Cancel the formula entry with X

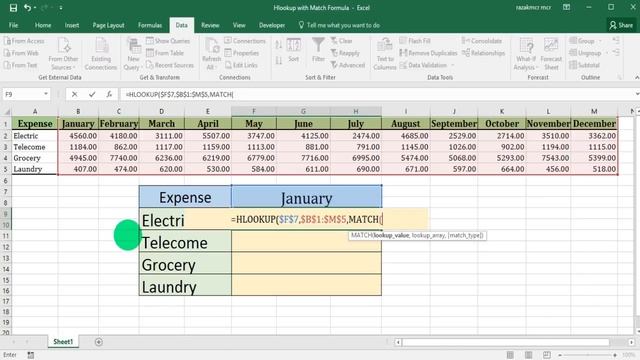pyautogui.click(x=74, y=94)
